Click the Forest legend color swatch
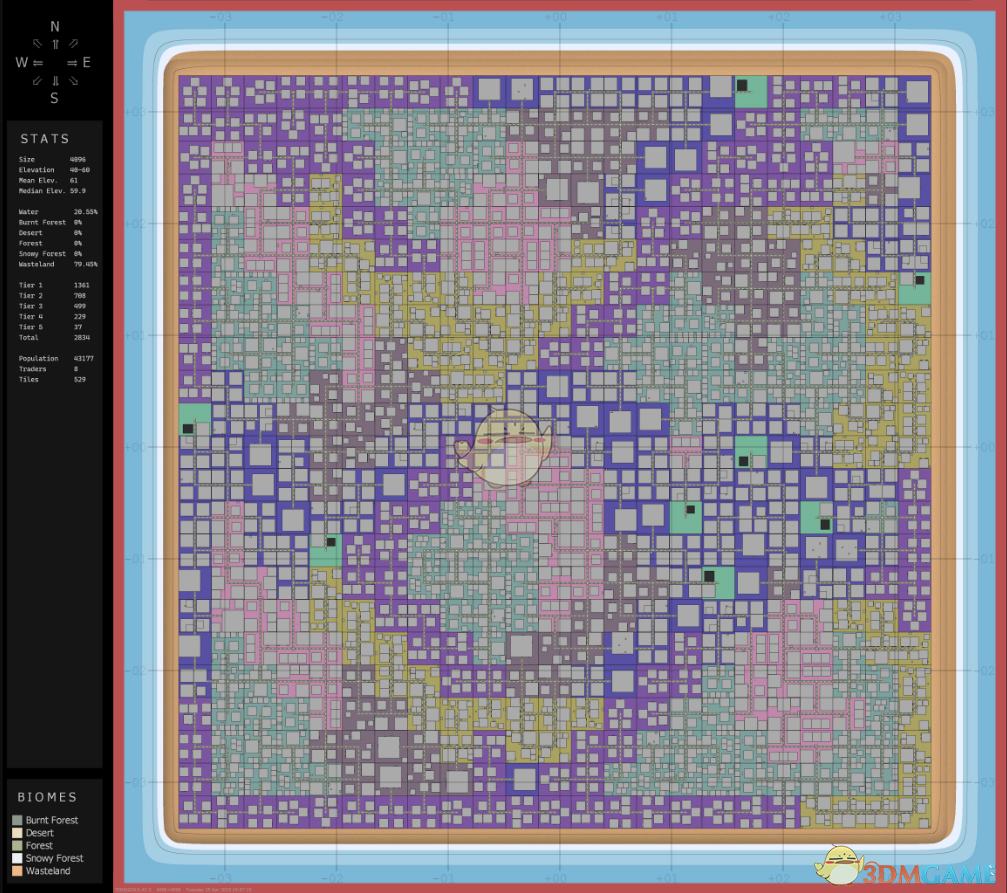Viewport: 1007px width, 893px height. [x=17, y=845]
